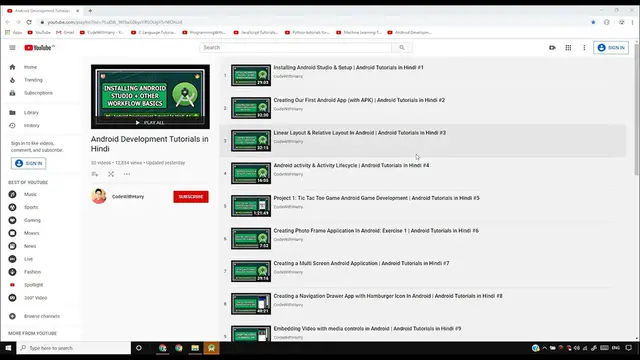Open the Gmail bookmark
This screenshot has width=640, height=360.
click(x=65, y=32)
